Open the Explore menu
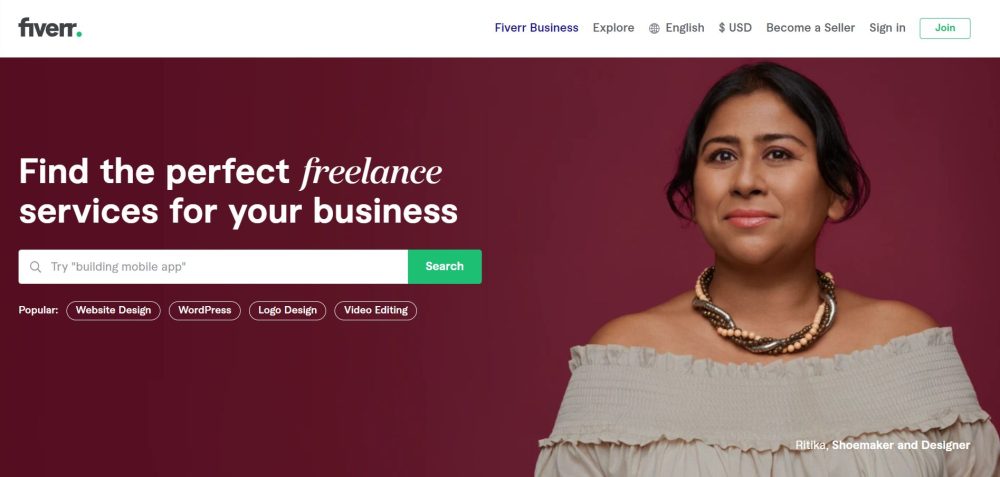 click(614, 28)
